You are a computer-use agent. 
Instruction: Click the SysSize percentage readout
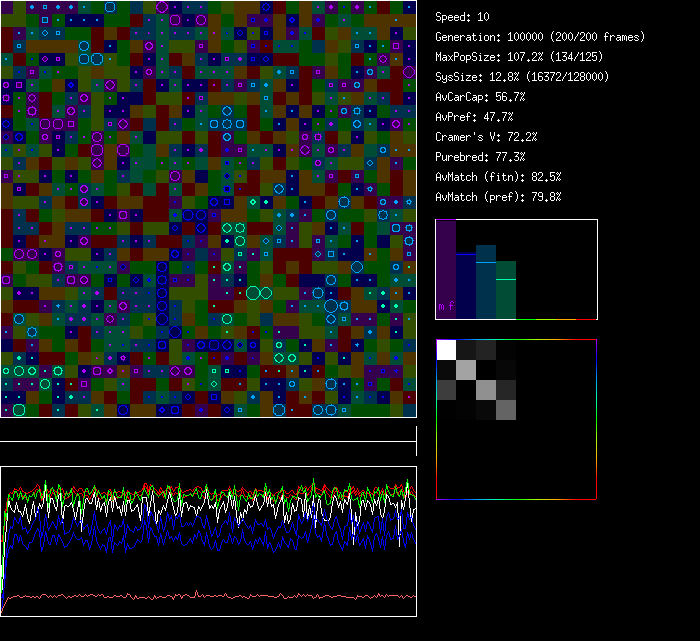pos(521,77)
